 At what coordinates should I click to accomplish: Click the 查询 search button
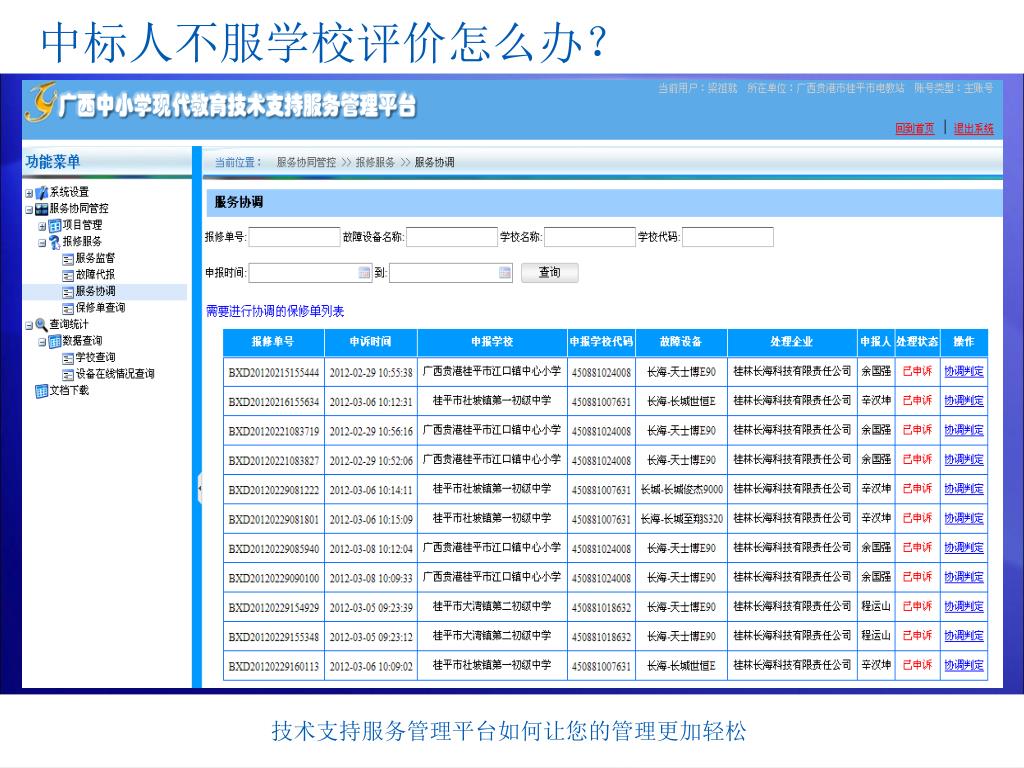pyautogui.click(x=549, y=272)
